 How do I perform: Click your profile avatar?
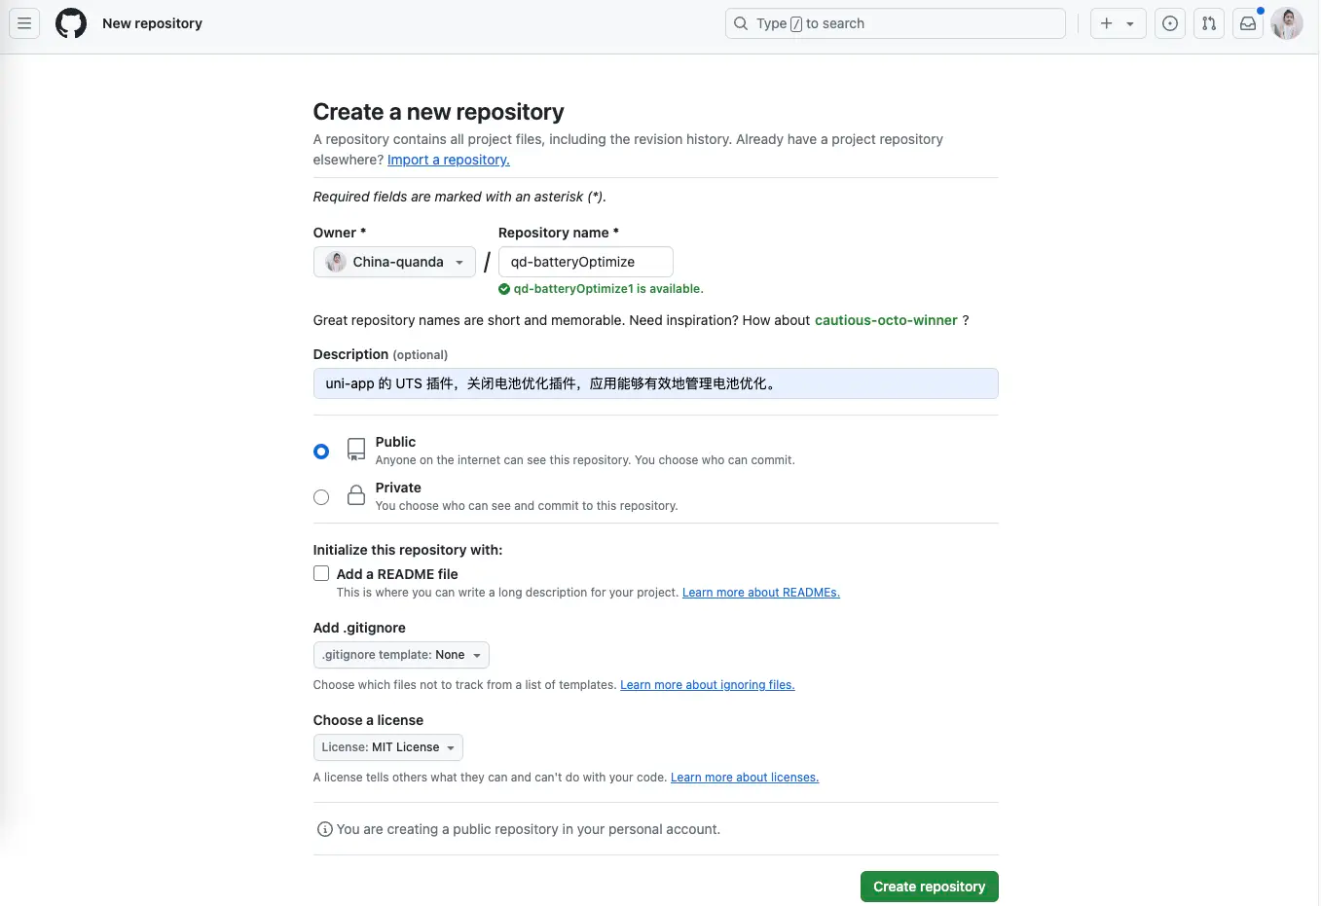coord(1286,23)
